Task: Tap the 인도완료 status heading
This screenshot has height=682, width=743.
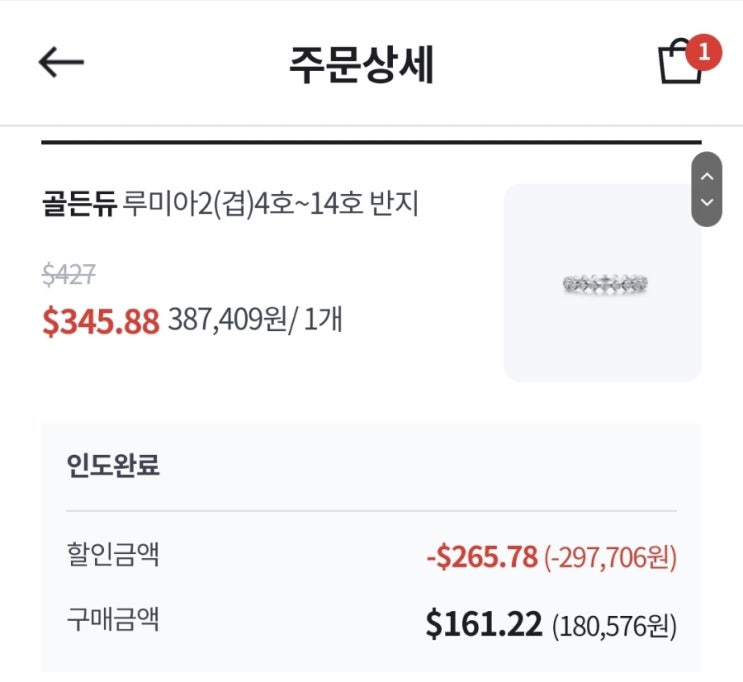Action: tap(113, 466)
